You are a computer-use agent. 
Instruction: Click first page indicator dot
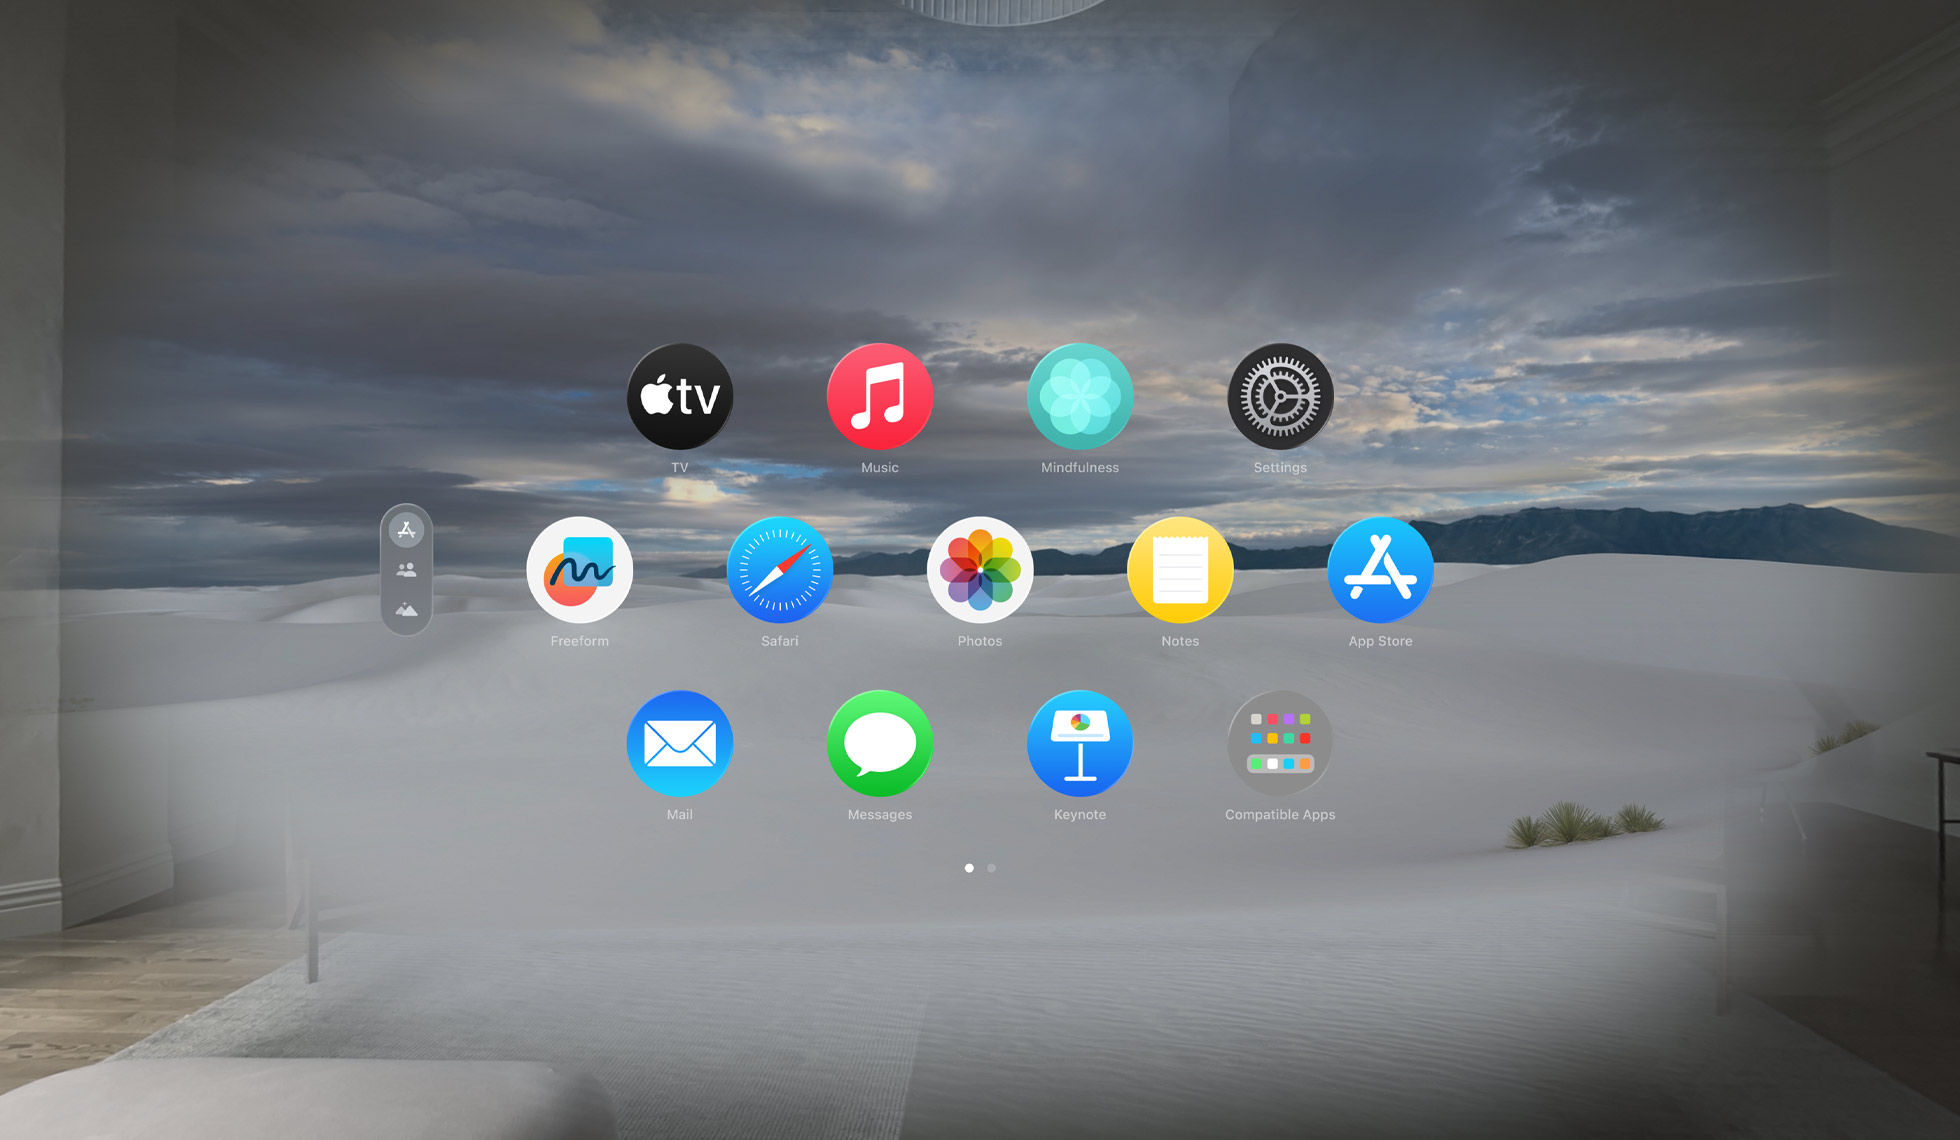click(x=967, y=866)
